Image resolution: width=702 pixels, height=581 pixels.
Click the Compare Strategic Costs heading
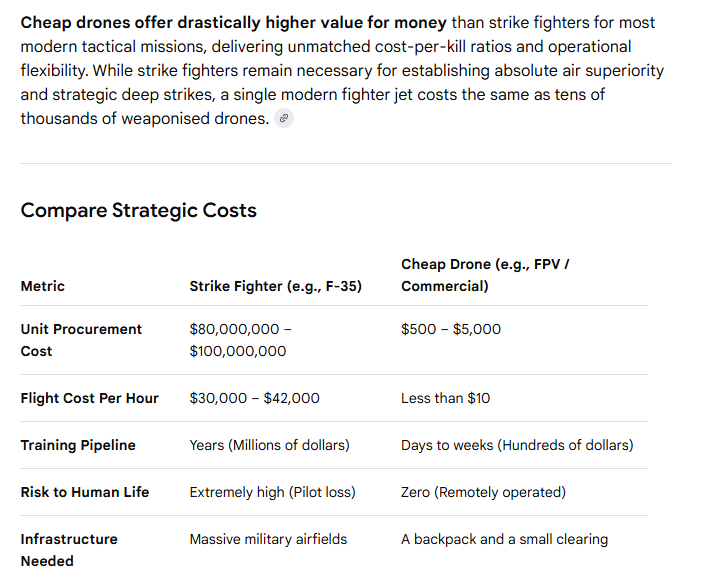click(x=139, y=210)
